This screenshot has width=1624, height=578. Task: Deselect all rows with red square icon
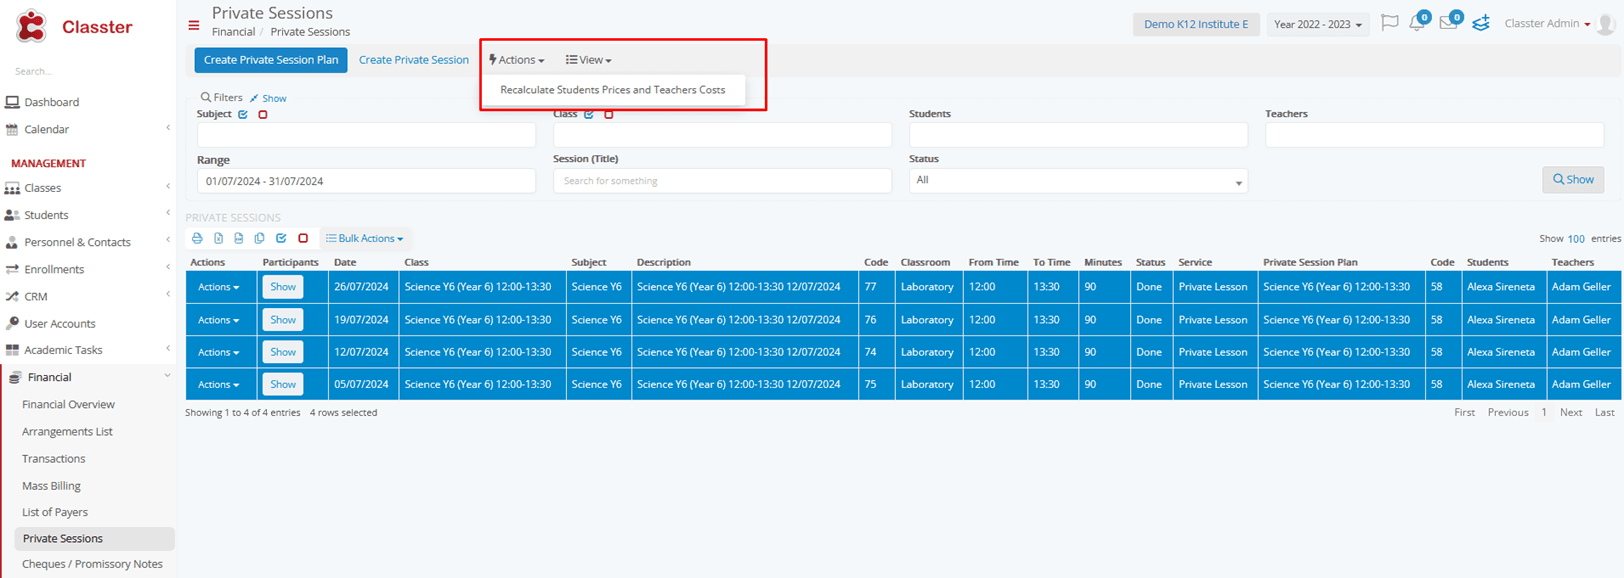tap(303, 238)
